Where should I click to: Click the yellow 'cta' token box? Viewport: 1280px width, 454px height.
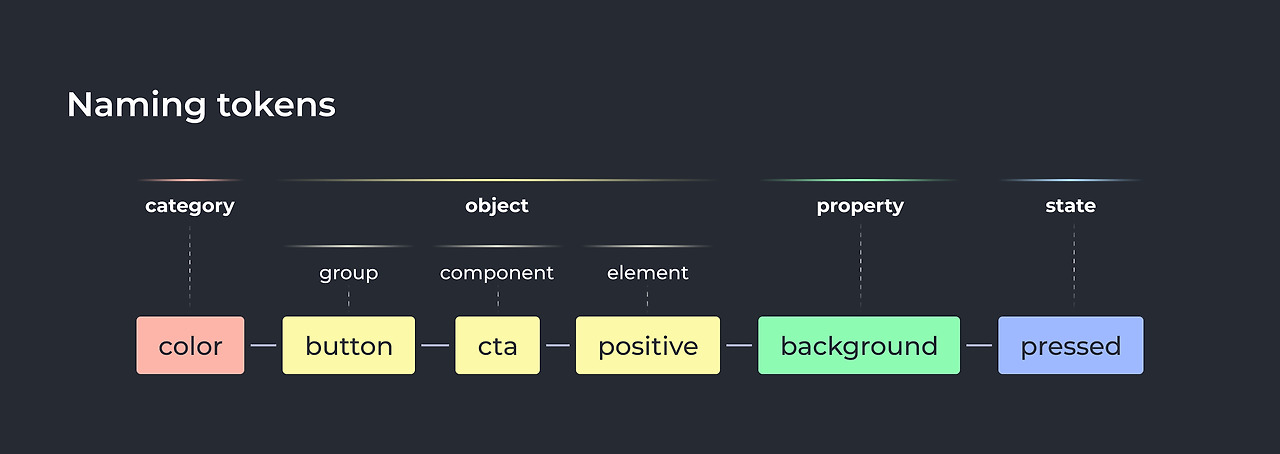[x=497, y=345]
